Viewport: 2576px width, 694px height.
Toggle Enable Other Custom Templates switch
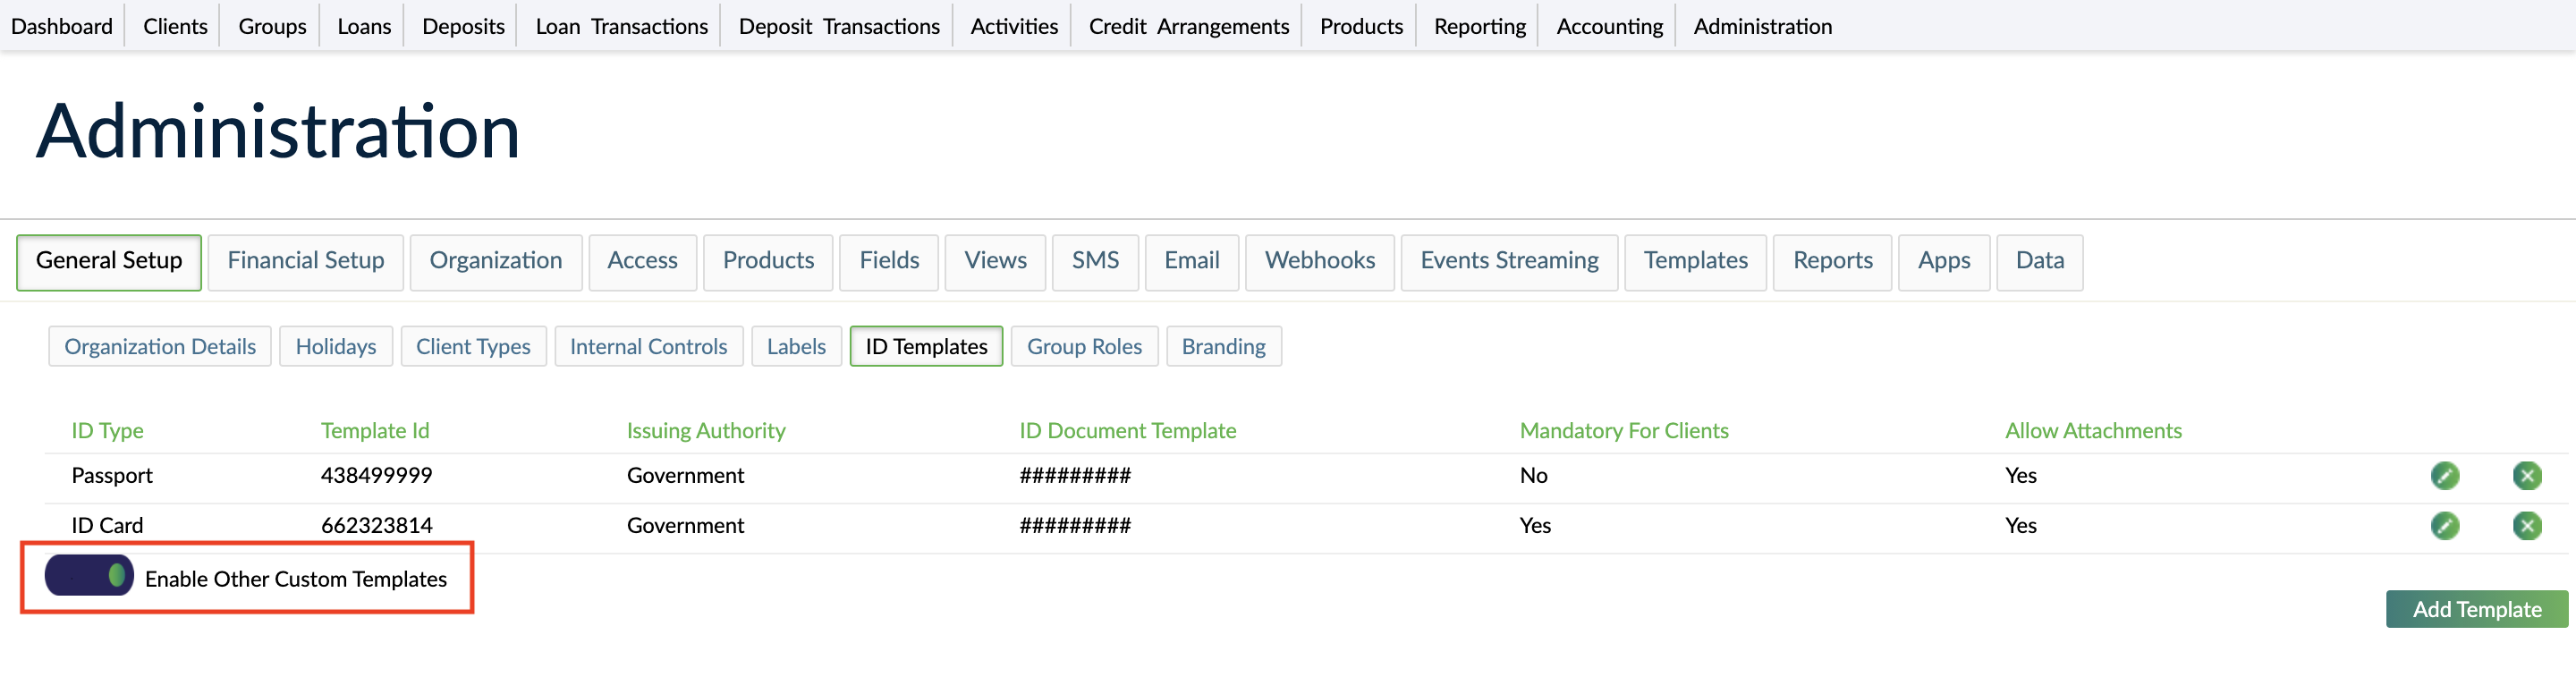[89, 575]
